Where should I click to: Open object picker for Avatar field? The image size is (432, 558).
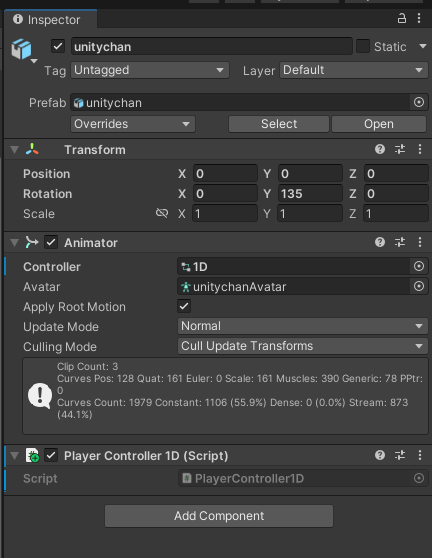click(419, 286)
